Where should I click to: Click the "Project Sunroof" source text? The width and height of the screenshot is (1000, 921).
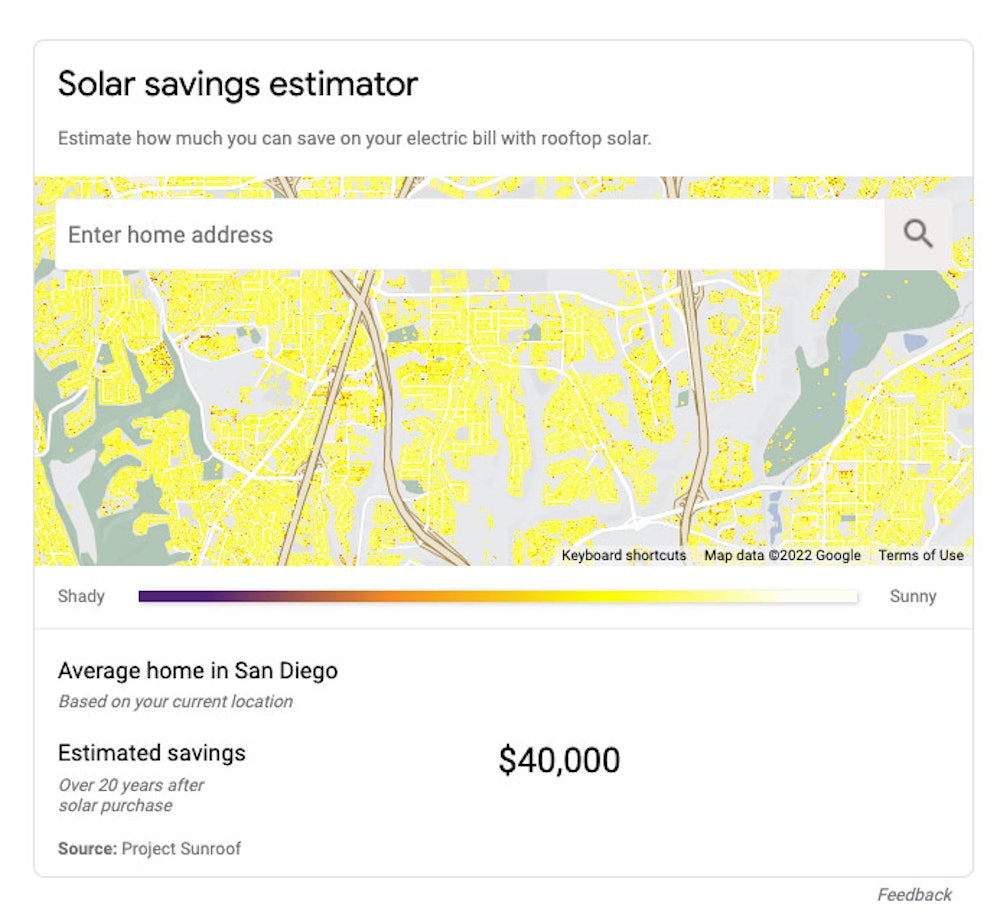coord(181,849)
